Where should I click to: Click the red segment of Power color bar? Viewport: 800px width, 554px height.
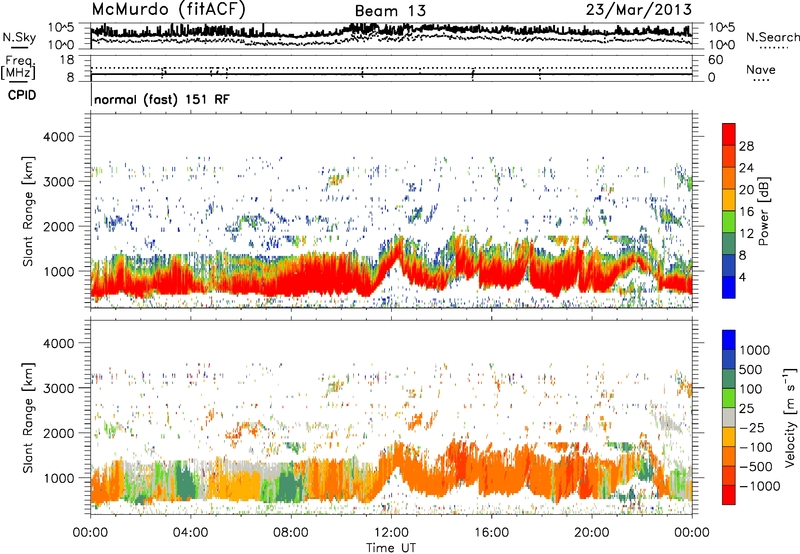729,134
